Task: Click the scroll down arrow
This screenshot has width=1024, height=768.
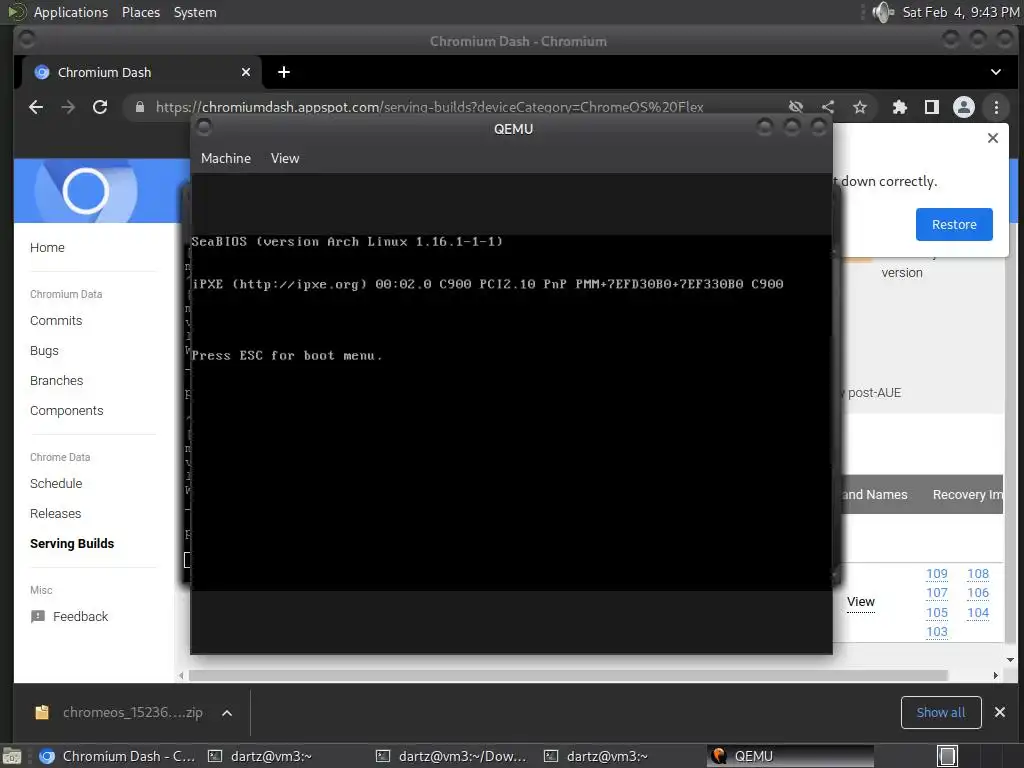Action: tap(1010, 660)
